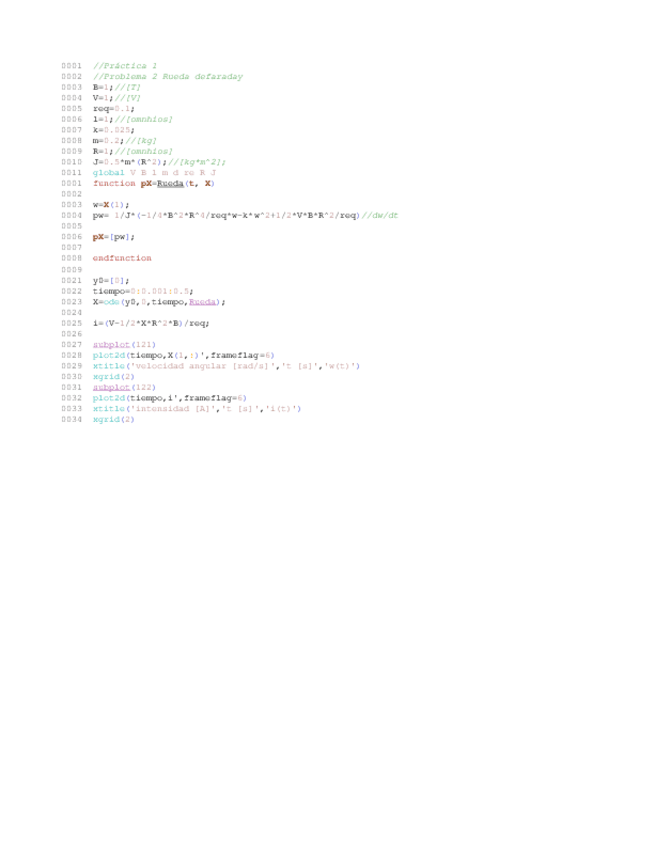
Task: Click line number 0021
Action: coord(71,281)
